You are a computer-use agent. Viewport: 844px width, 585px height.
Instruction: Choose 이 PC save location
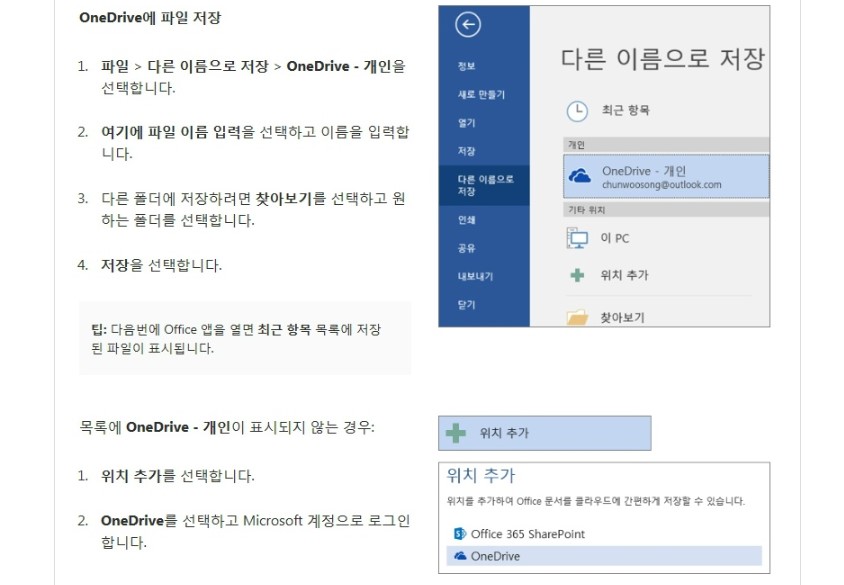click(615, 238)
